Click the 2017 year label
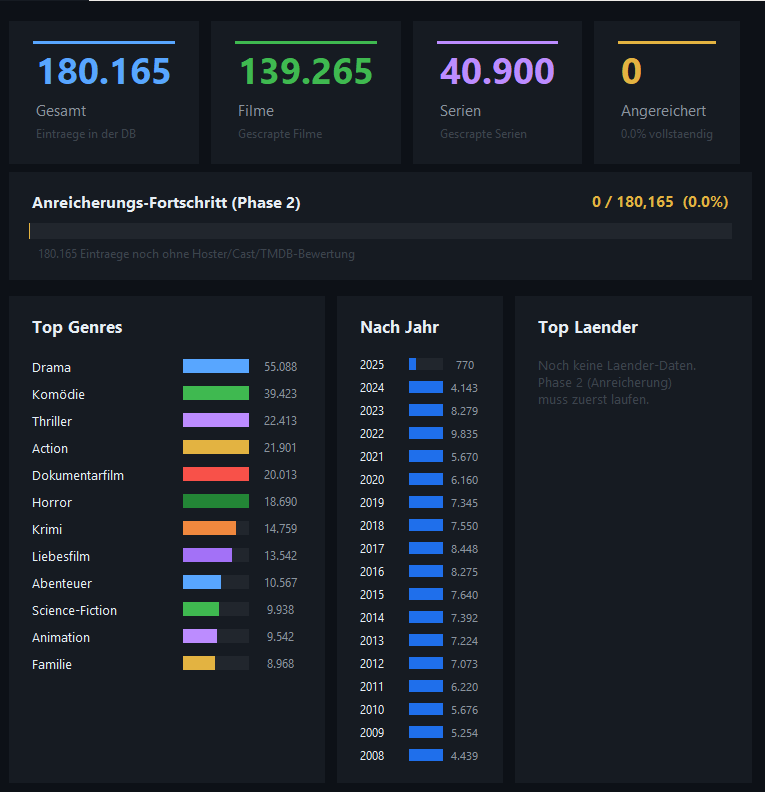The image size is (765, 792). [372, 549]
